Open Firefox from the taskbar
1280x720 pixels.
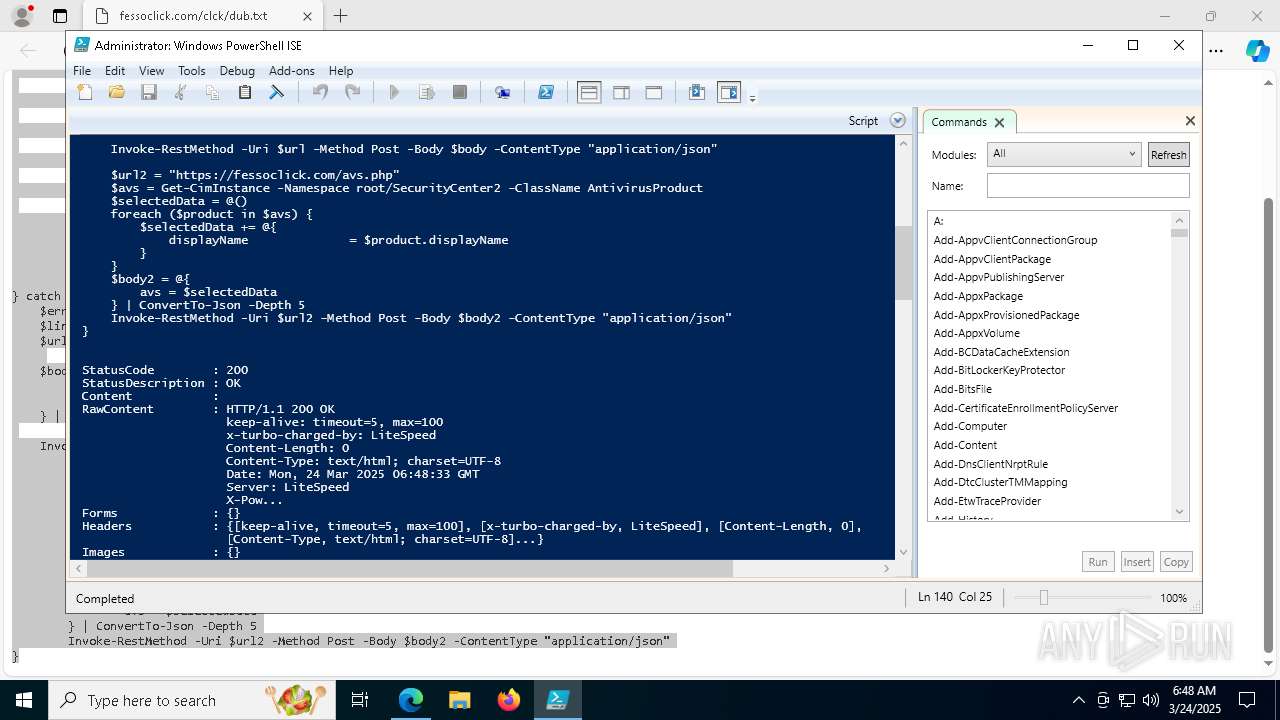coord(508,700)
